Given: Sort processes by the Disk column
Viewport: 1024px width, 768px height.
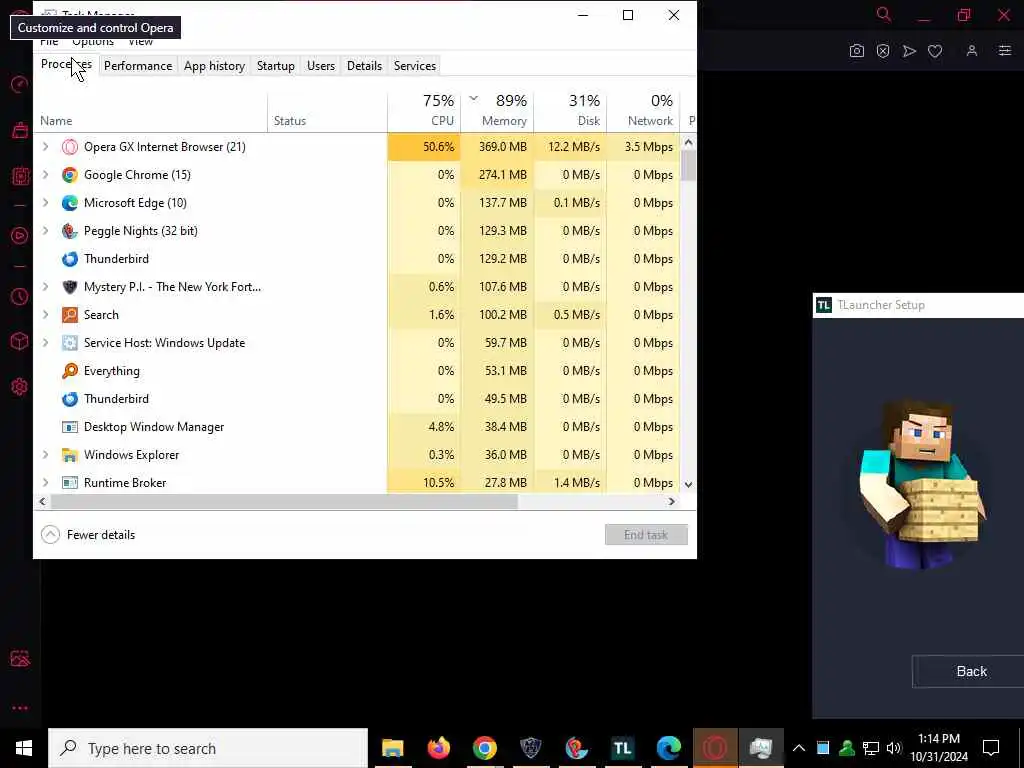Looking at the screenshot, I should [570, 111].
